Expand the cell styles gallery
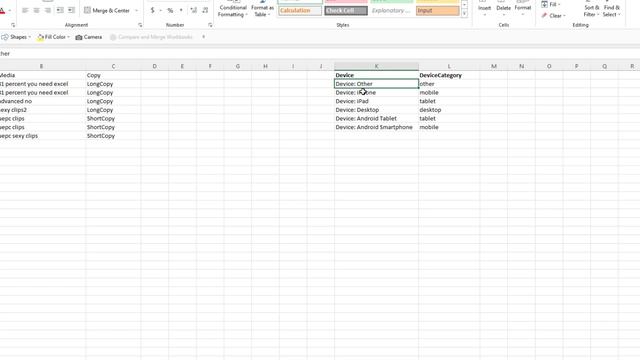 pyautogui.click(x=464, y=14)
